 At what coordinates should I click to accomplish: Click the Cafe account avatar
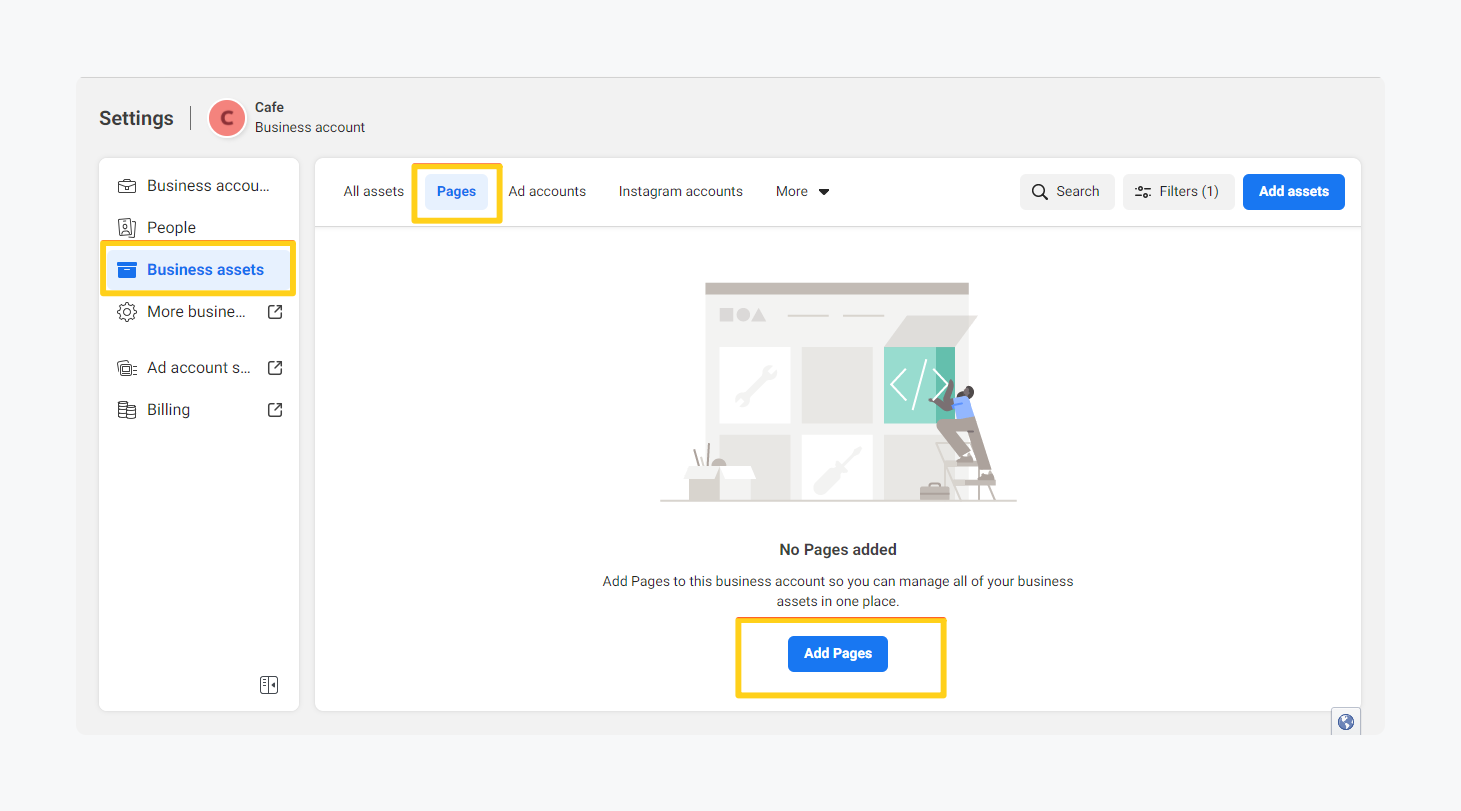227,118
